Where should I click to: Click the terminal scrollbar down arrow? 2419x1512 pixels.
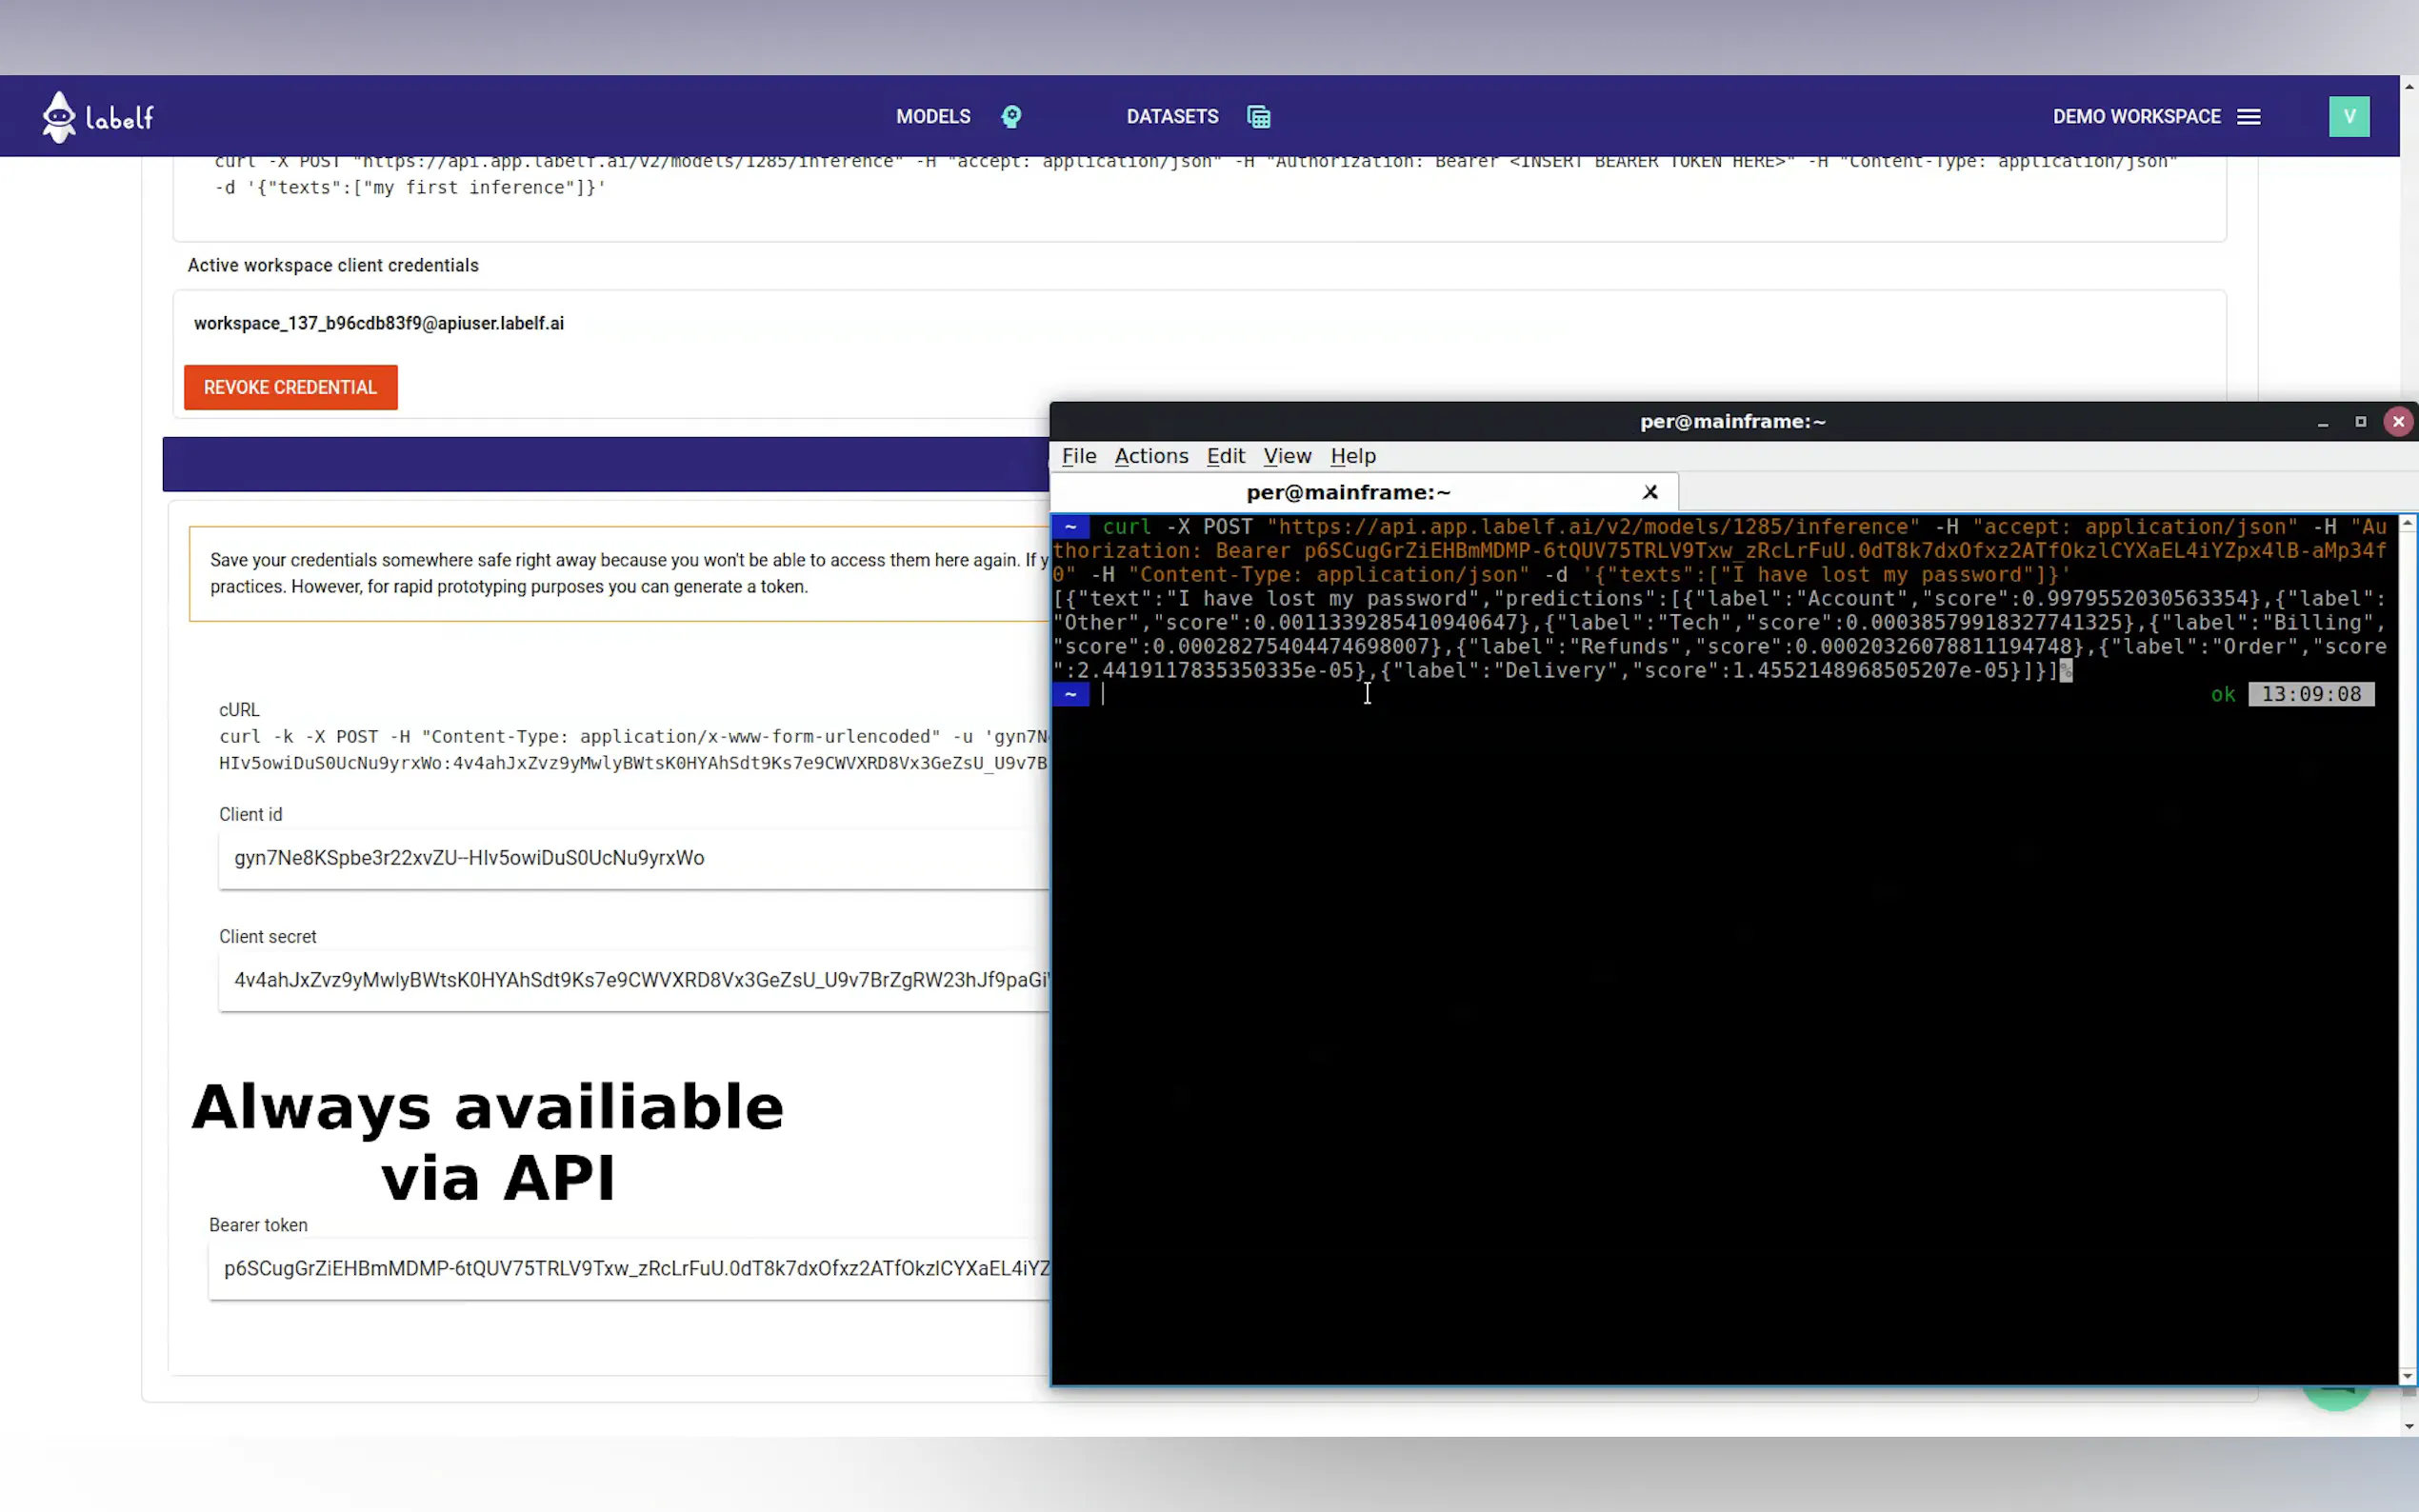click(x=2407, y=1377)
